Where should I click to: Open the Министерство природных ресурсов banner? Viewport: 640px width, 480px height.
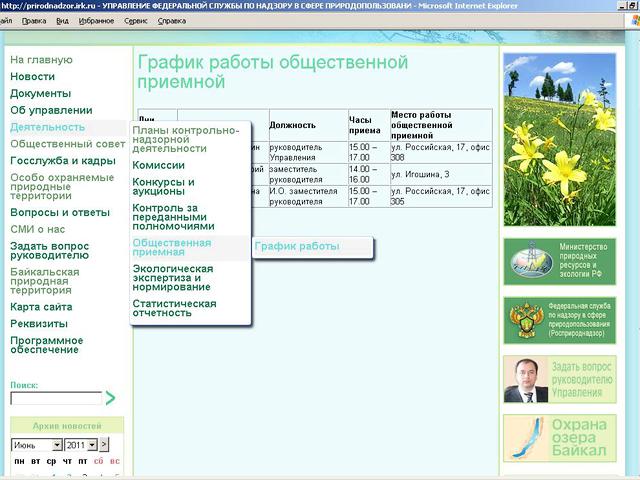[x=559, y=262]
